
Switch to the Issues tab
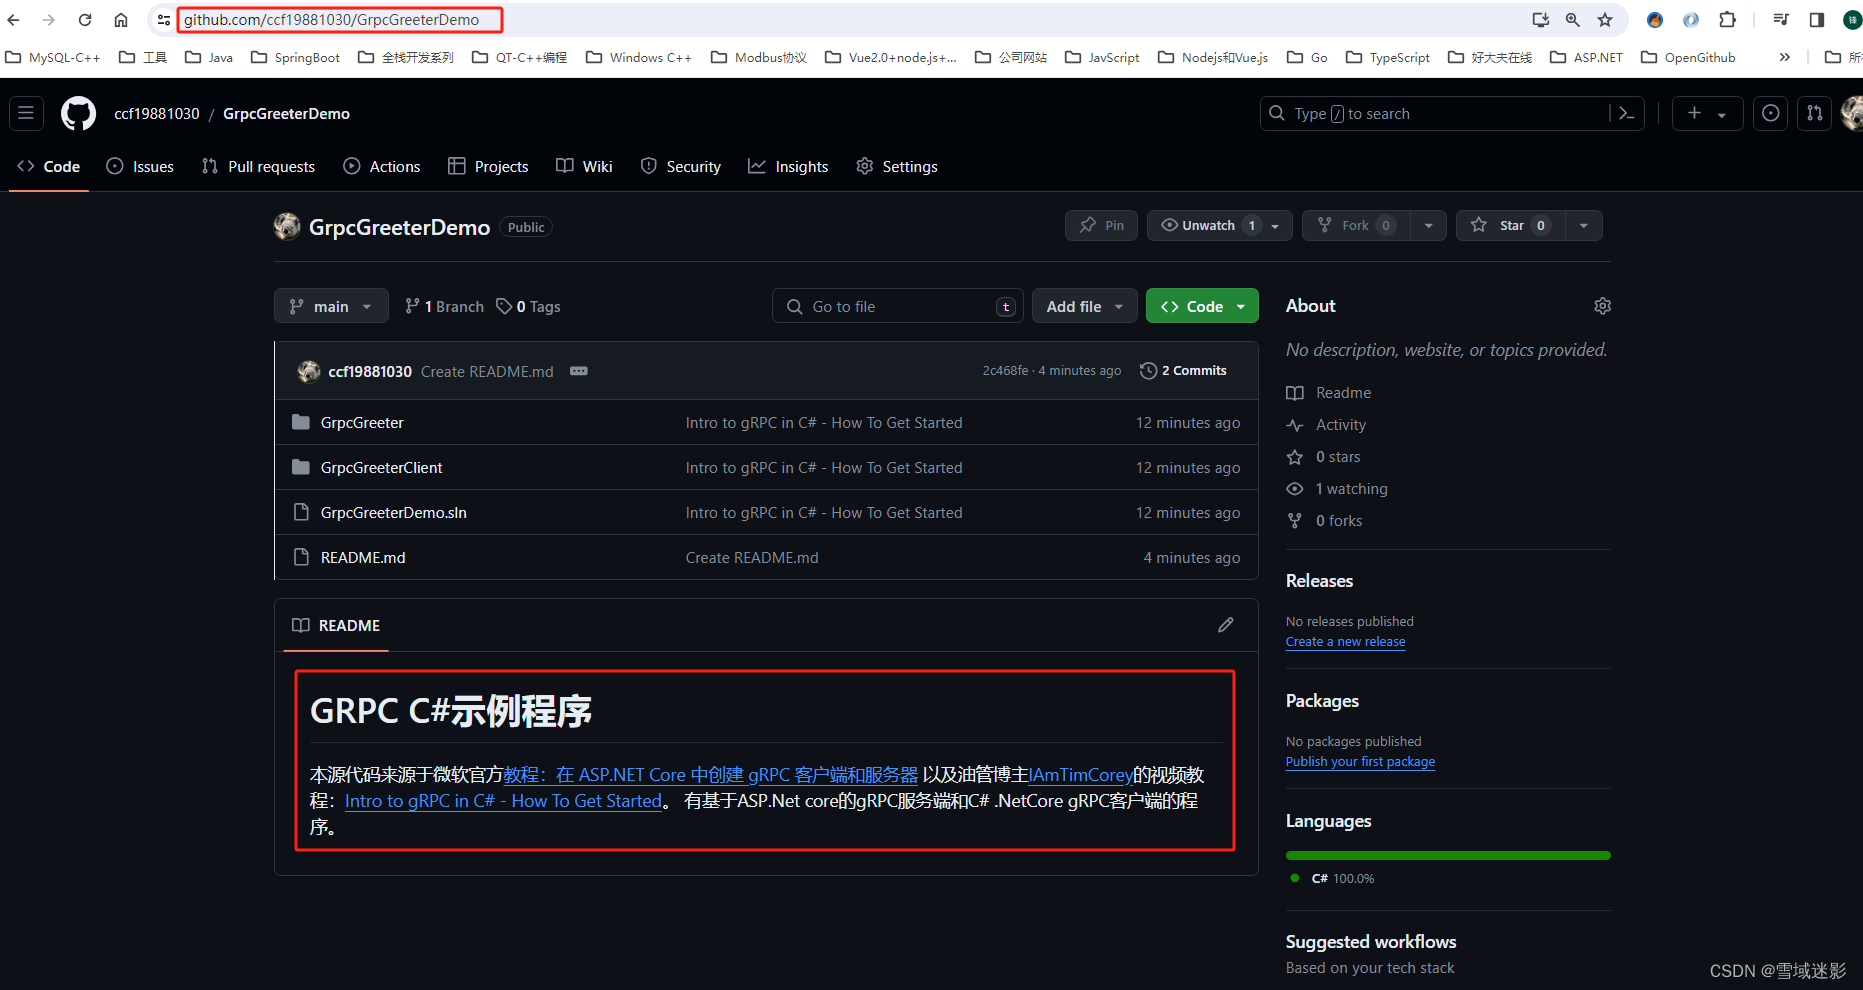140,167
